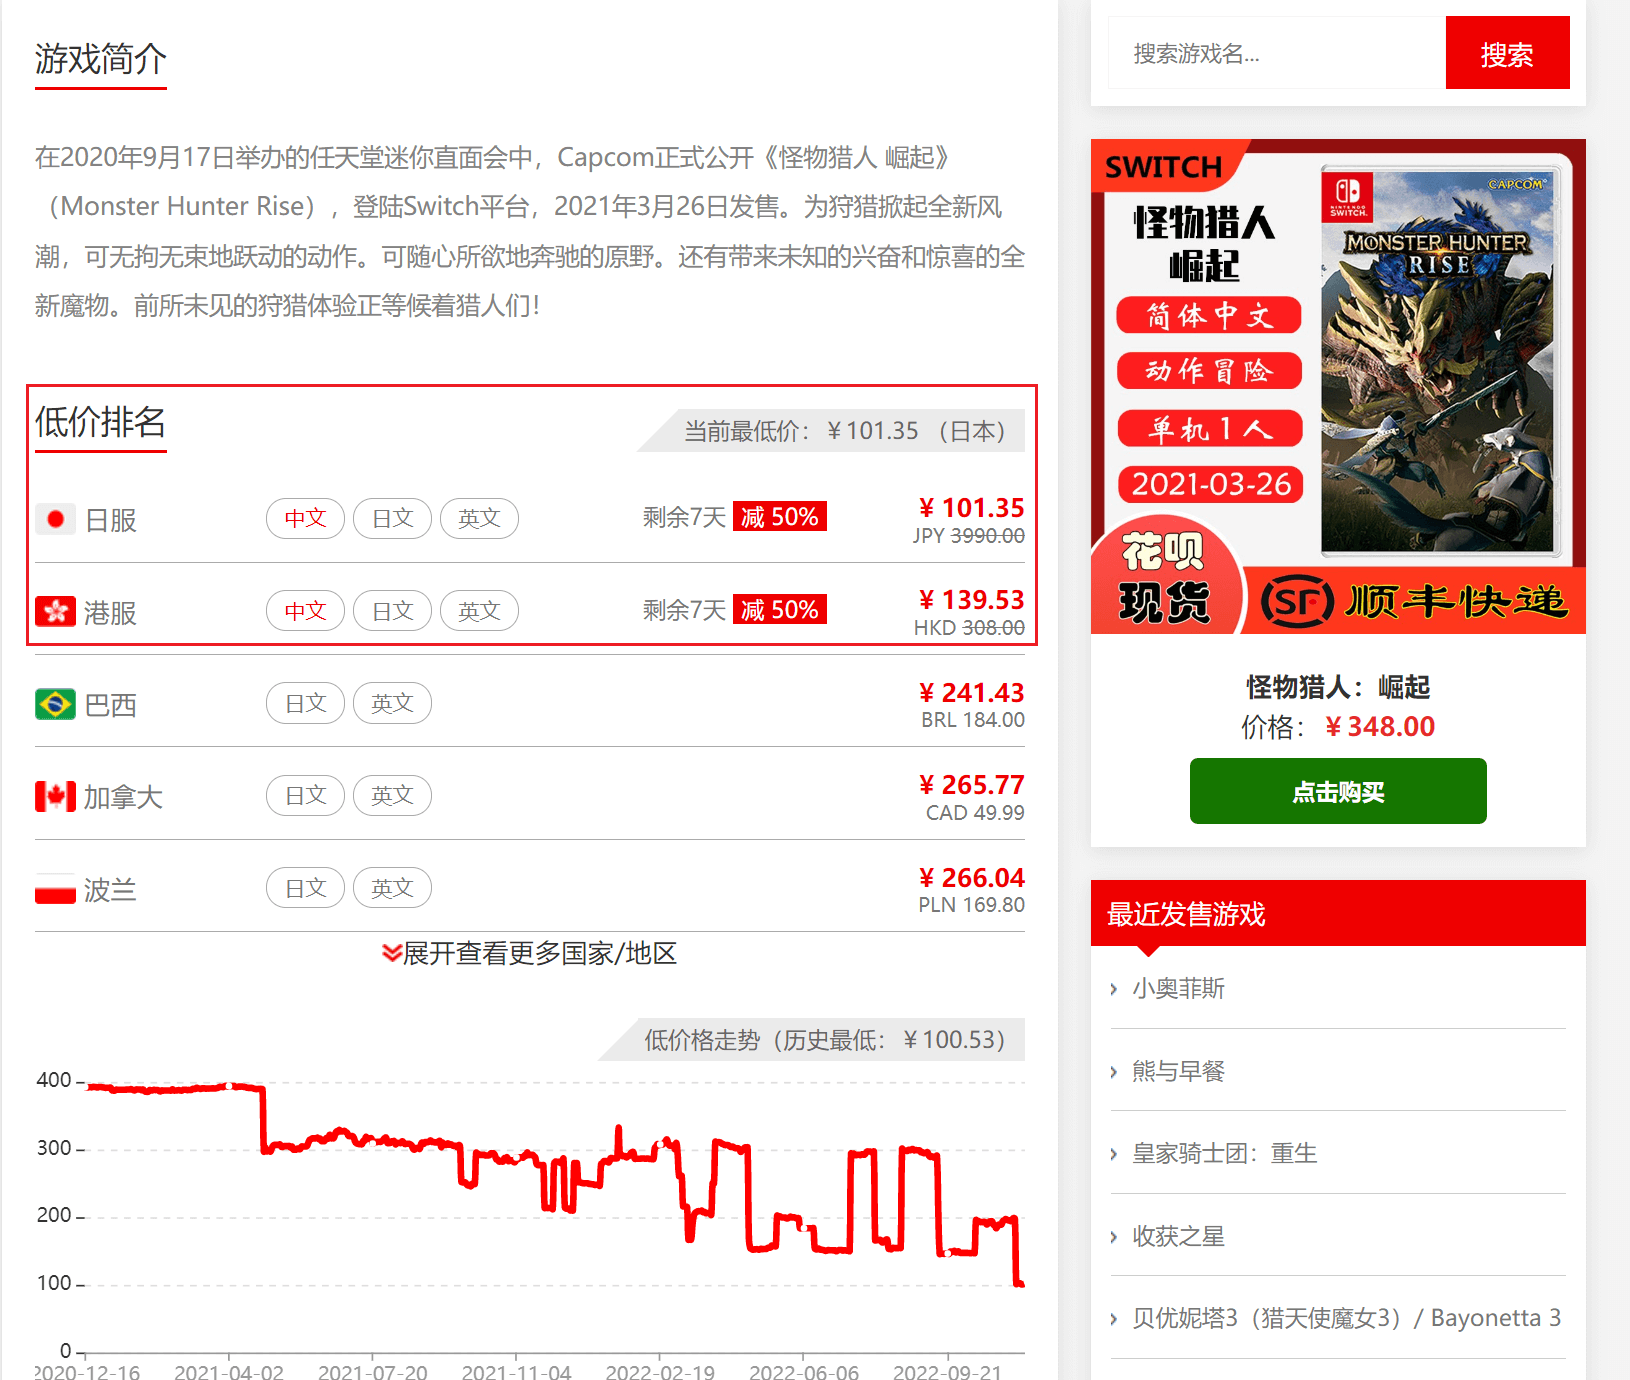Select 英文 tag in 日服 row
This screenshot has width=1630, height=1380.
479,518
